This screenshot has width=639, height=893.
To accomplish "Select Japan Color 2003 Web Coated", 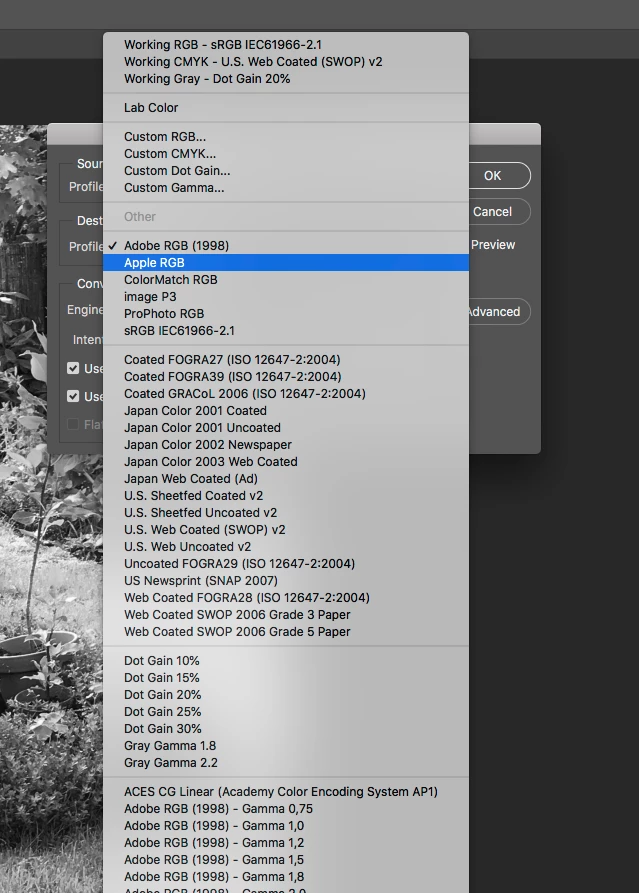I will [286, 462].
